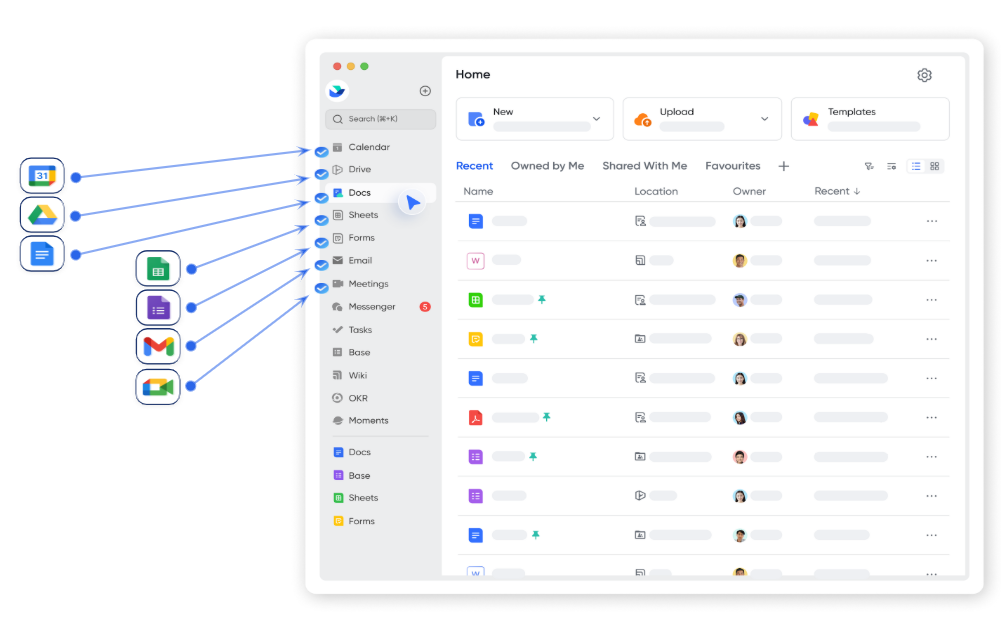Open the display options icon beside filter
This screenshot has width=1001, height=627.
pos(892,166)
